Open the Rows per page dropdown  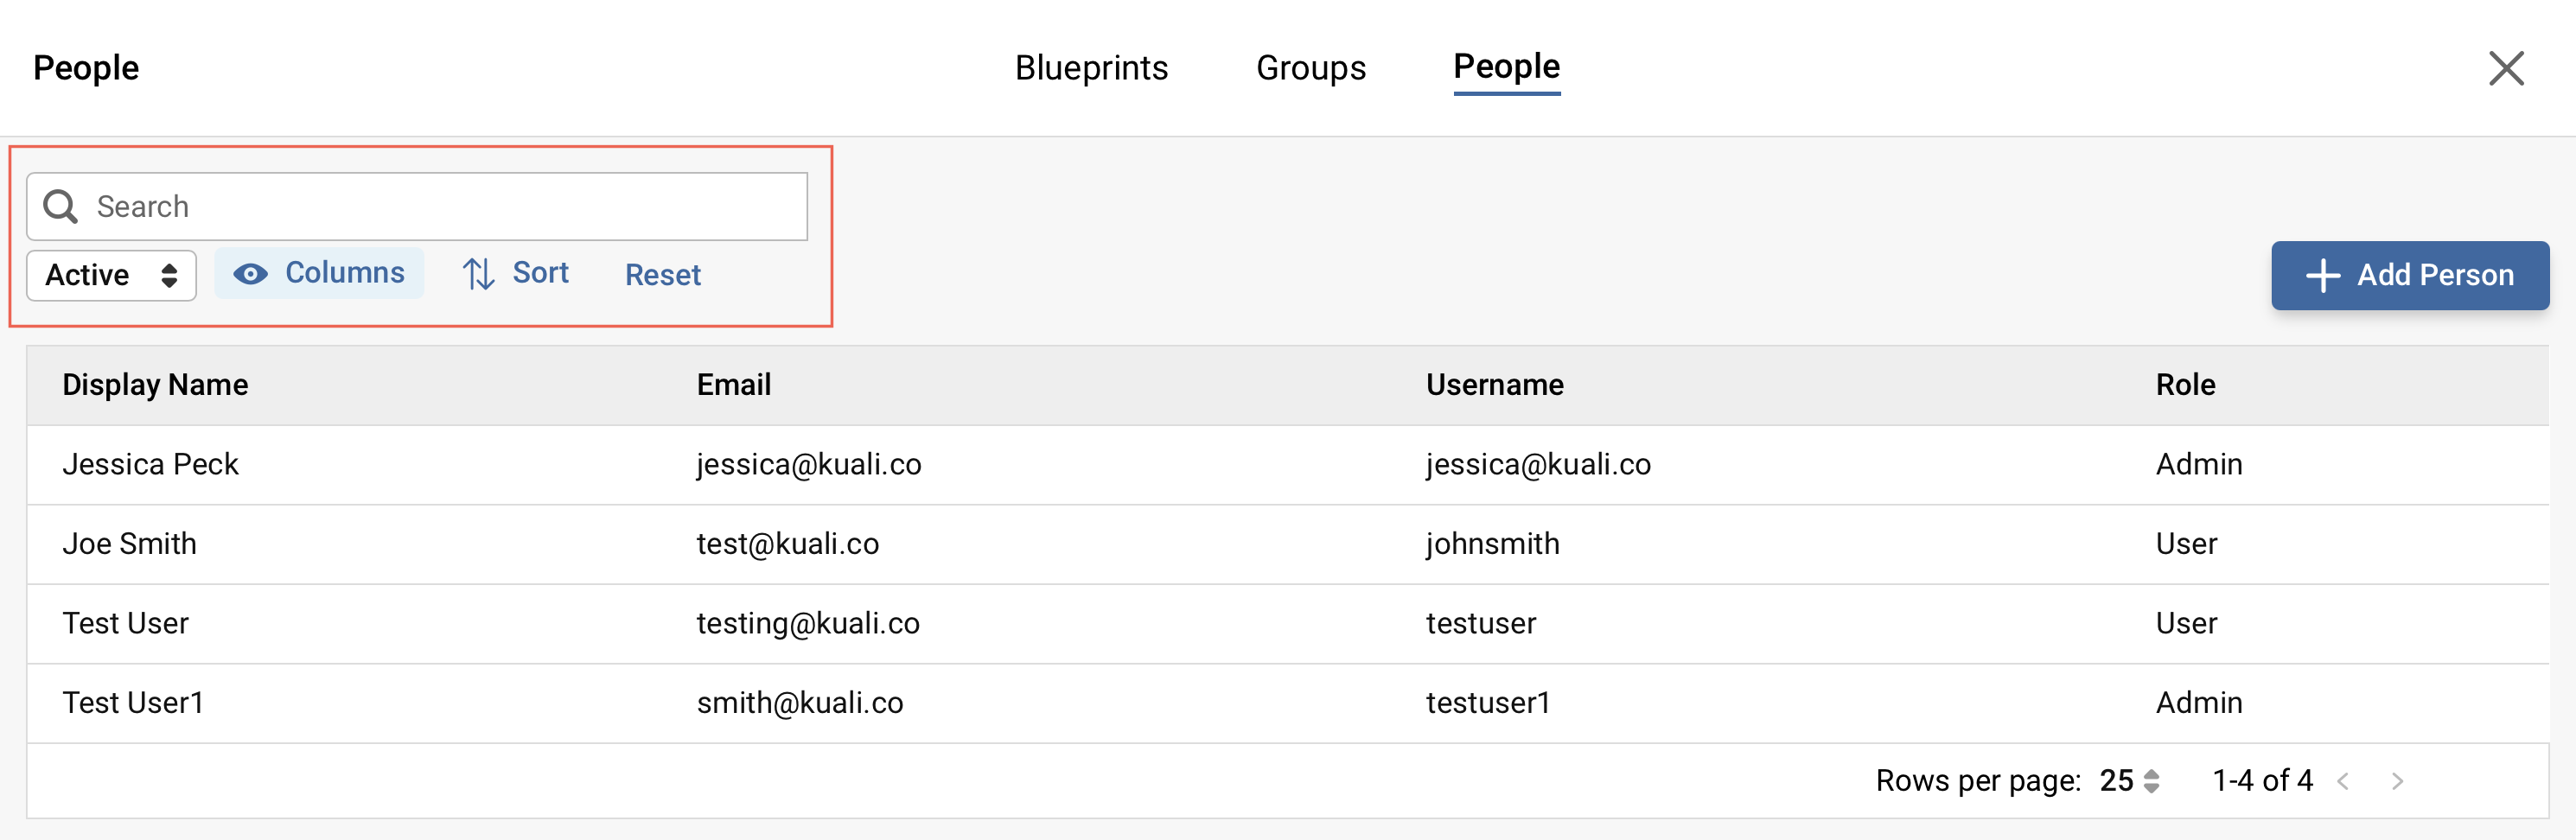(2125, 780)
